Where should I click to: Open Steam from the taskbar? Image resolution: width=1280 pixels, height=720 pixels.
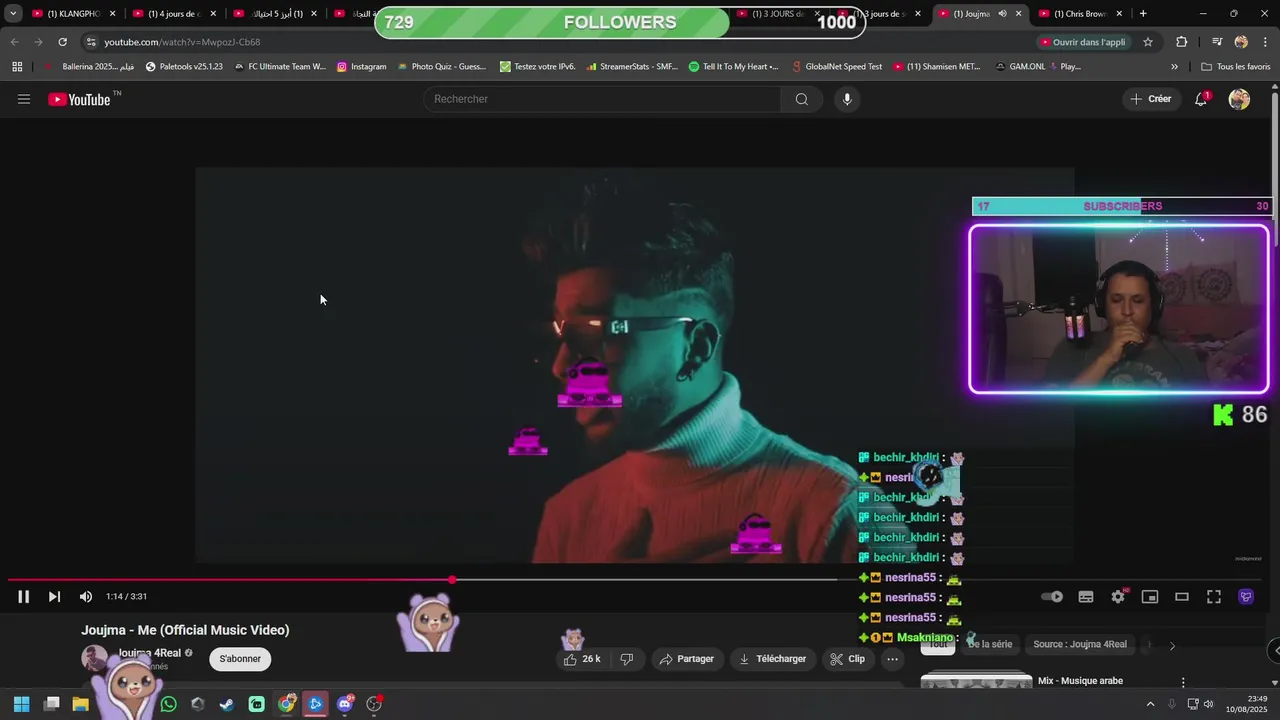pos(227,704)
